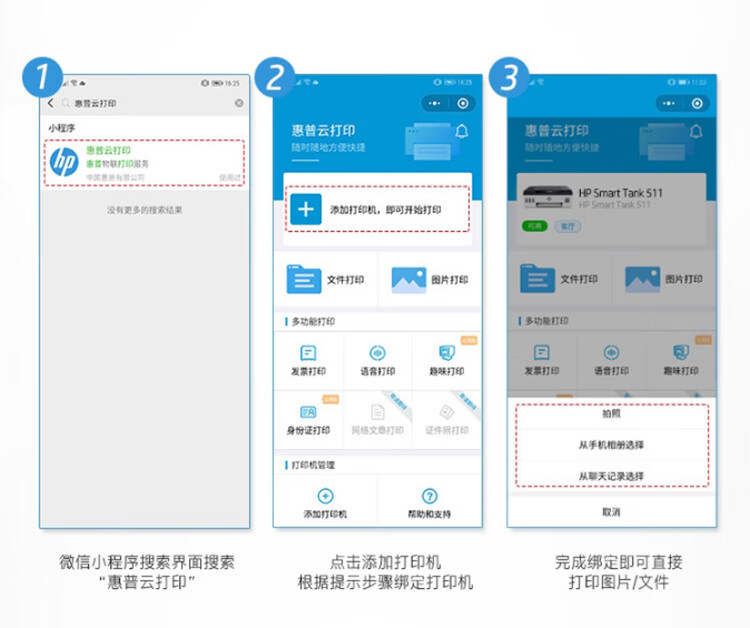Select 发票打印 in screen 3
This screenshot has width=750, height=628.
coord(542,360)
